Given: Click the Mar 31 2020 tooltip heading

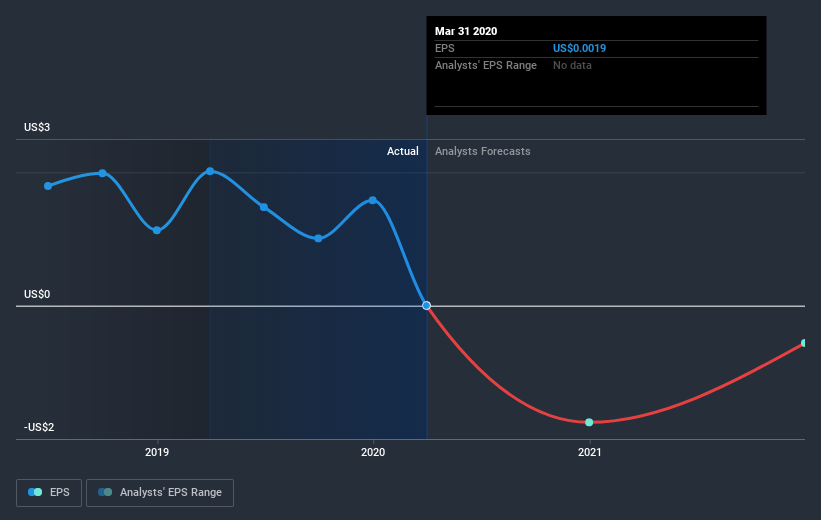Looking at the screenshot, I should (x=466, y=31).
